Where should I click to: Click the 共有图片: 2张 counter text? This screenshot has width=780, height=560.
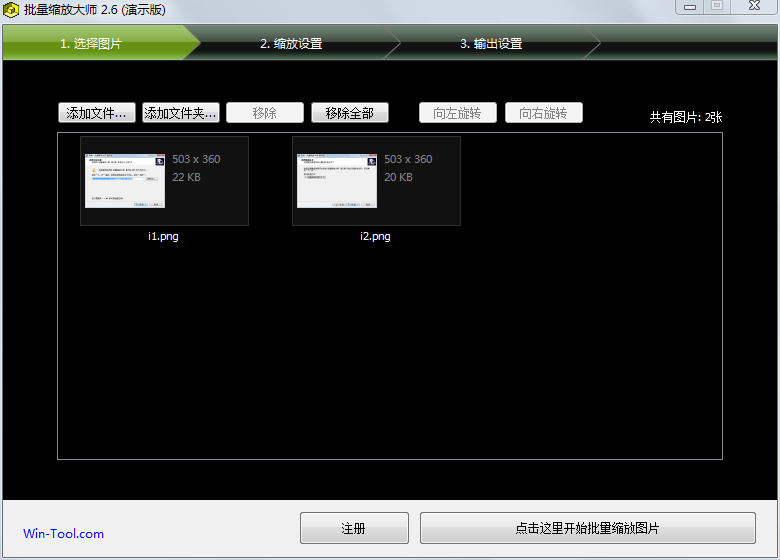click(686, 117)
